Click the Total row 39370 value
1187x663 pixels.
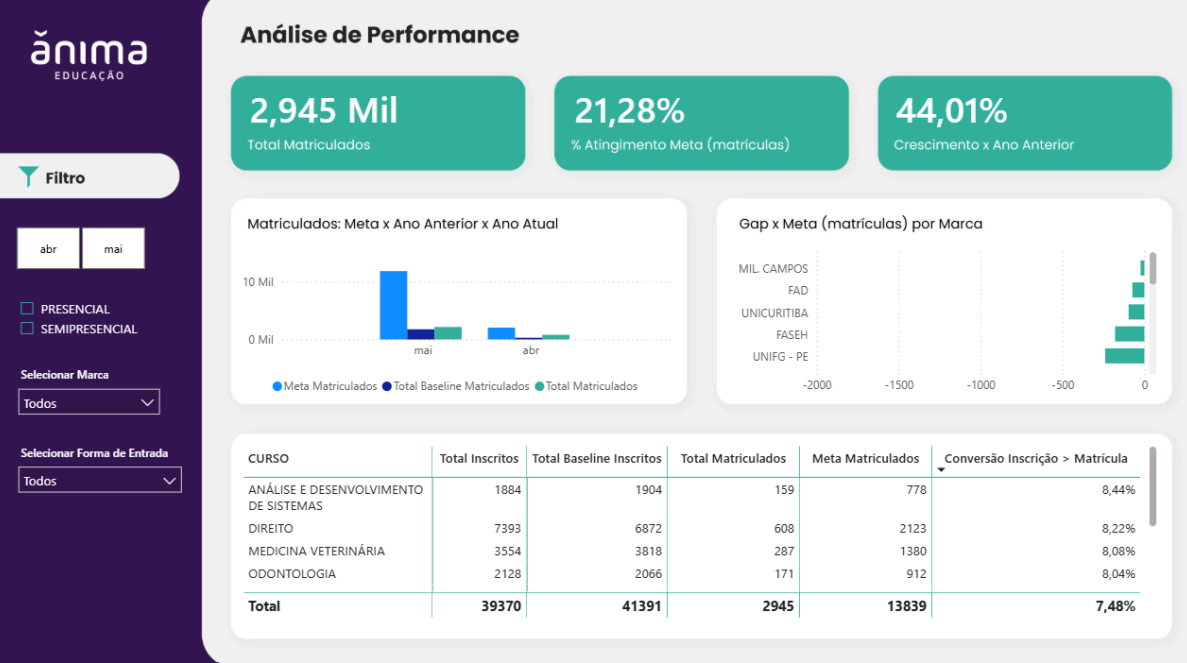[500, 606]
